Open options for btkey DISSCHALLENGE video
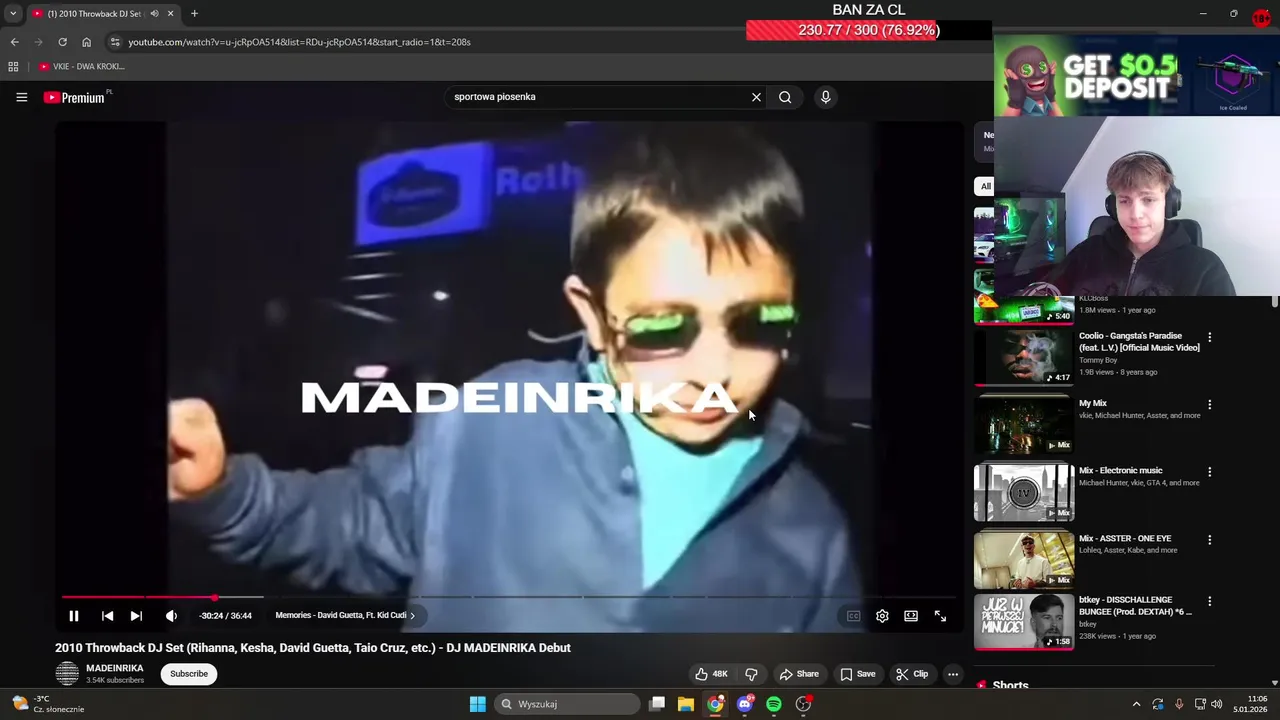The image size is (1280, 720). (1209, 602)
